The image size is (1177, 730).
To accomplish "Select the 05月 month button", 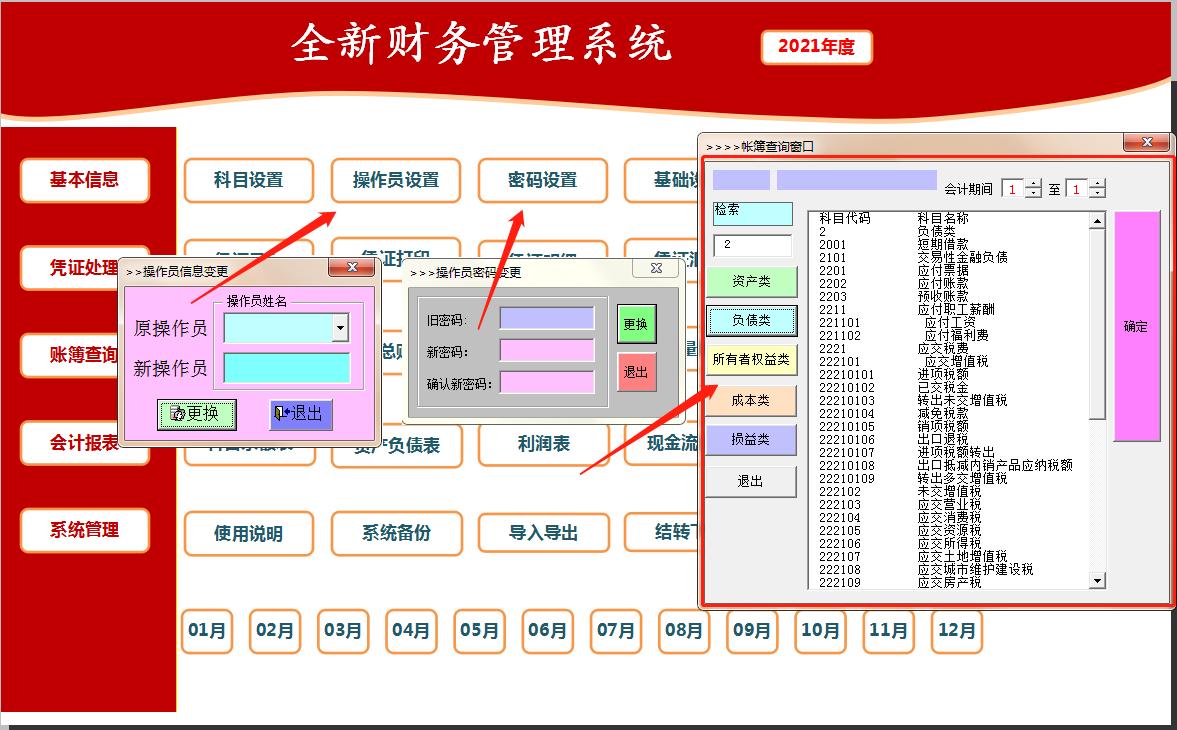I will [479, 631].
